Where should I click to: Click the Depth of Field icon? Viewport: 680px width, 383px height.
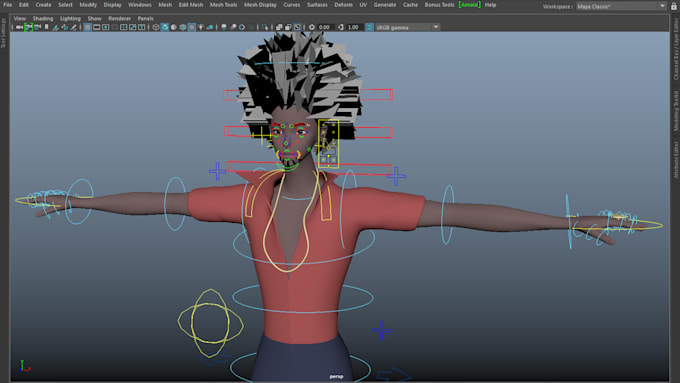(x=251, y=27)
